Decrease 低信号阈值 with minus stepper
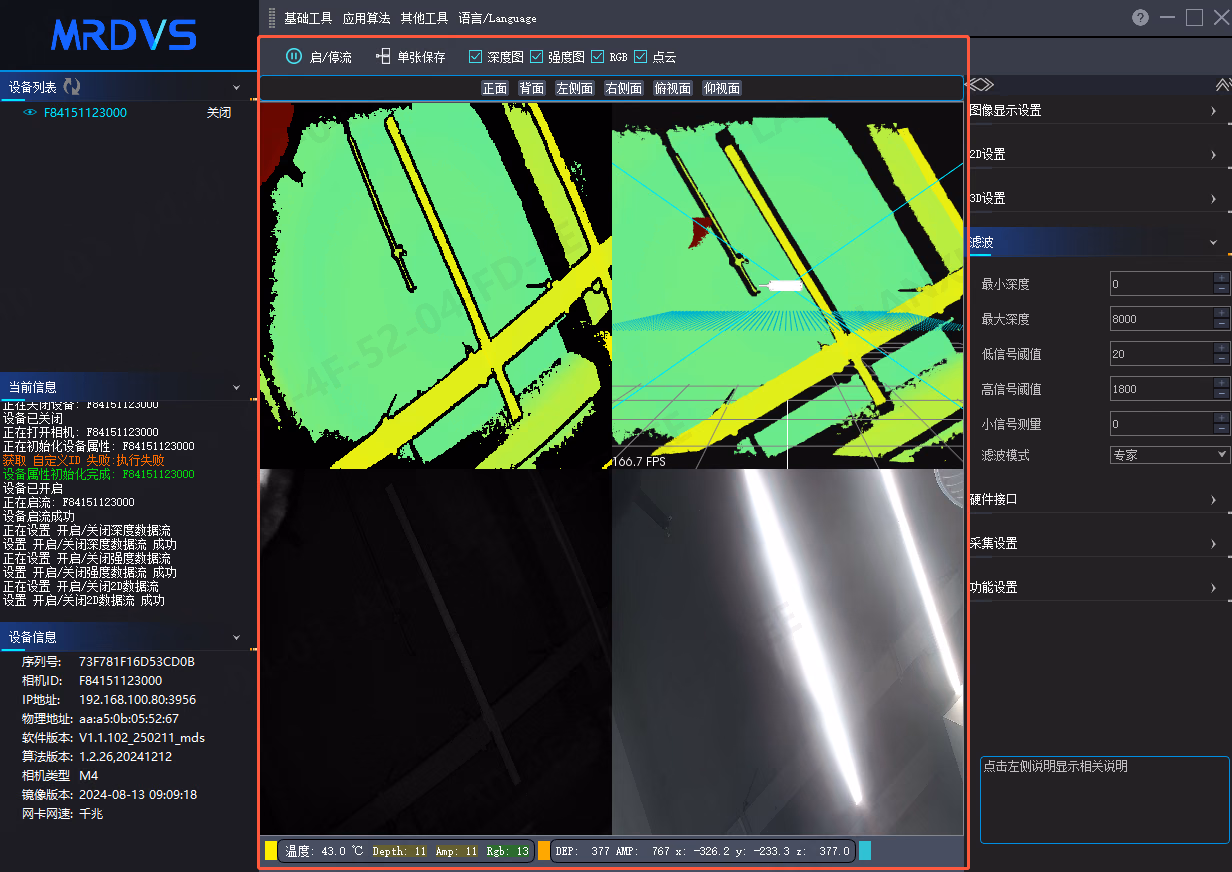 (x=1221, y=359)
